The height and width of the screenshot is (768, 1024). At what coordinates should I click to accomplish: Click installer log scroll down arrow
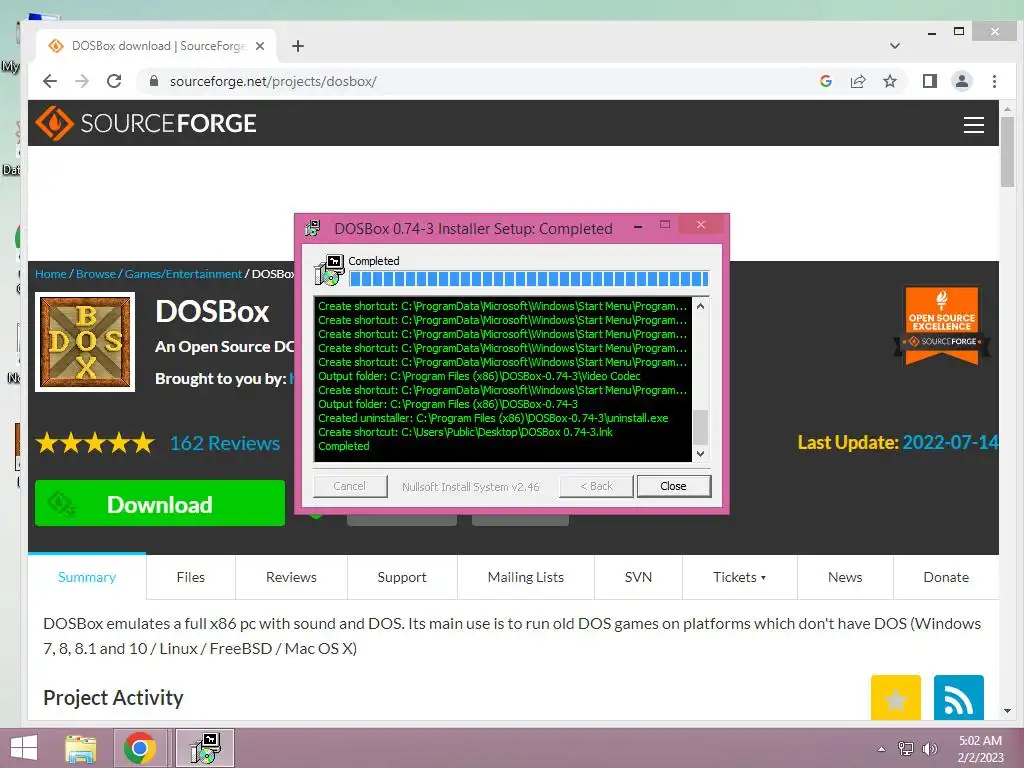(x=700, y=454)
